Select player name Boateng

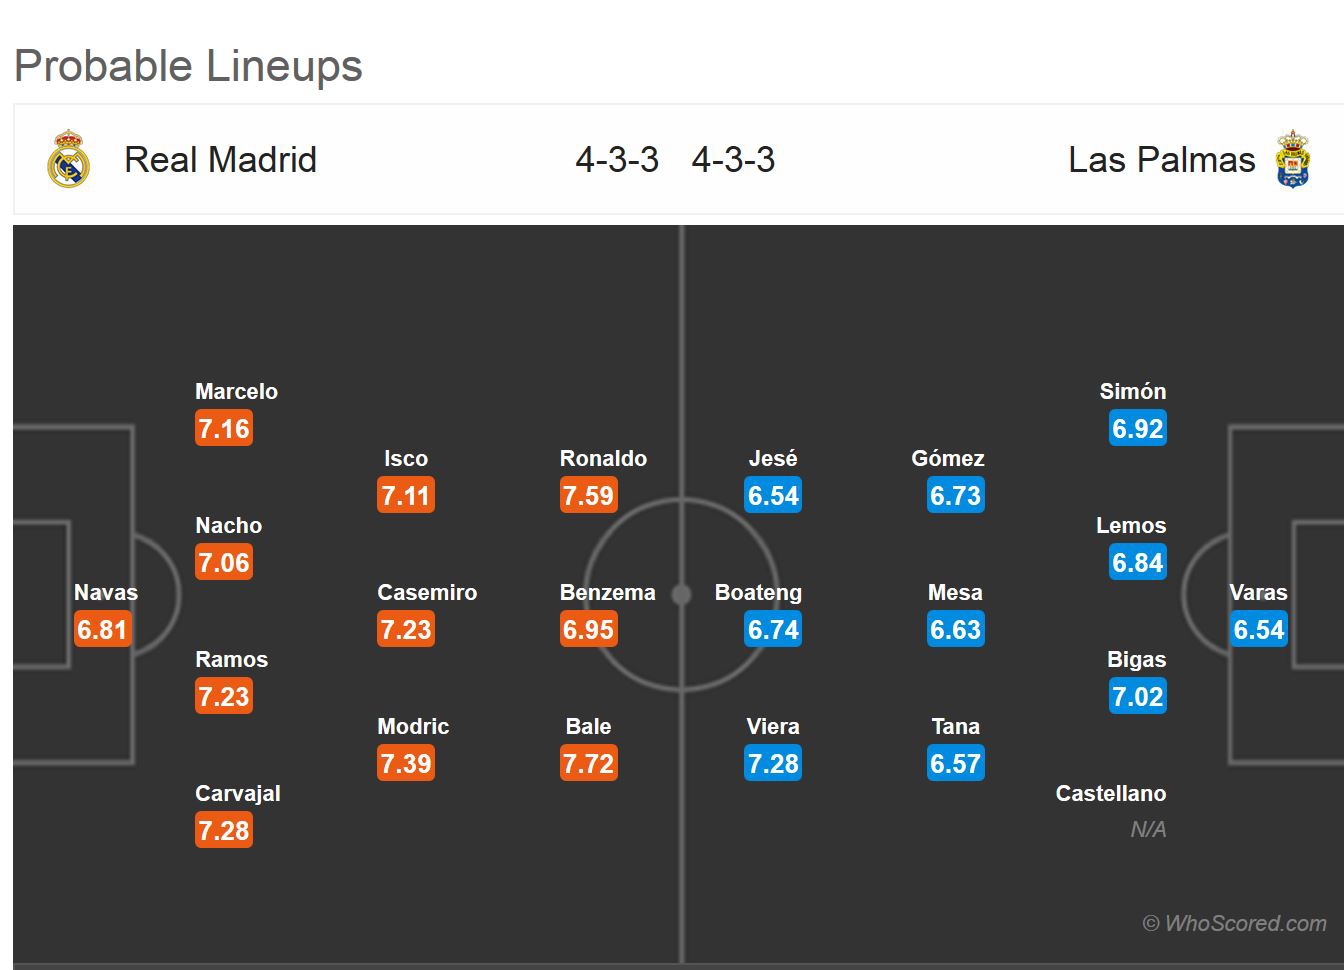pos(758,593)
